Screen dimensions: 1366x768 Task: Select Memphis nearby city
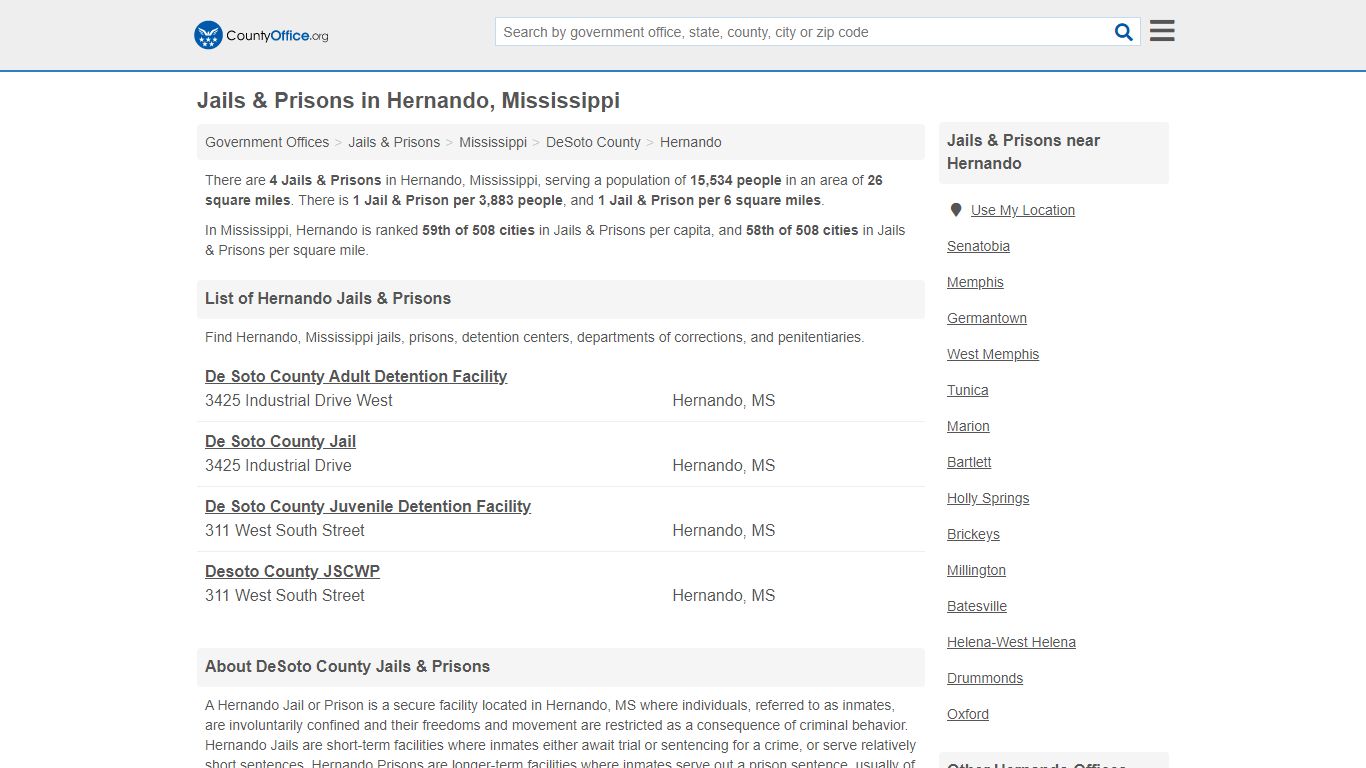tap(975, 282)
